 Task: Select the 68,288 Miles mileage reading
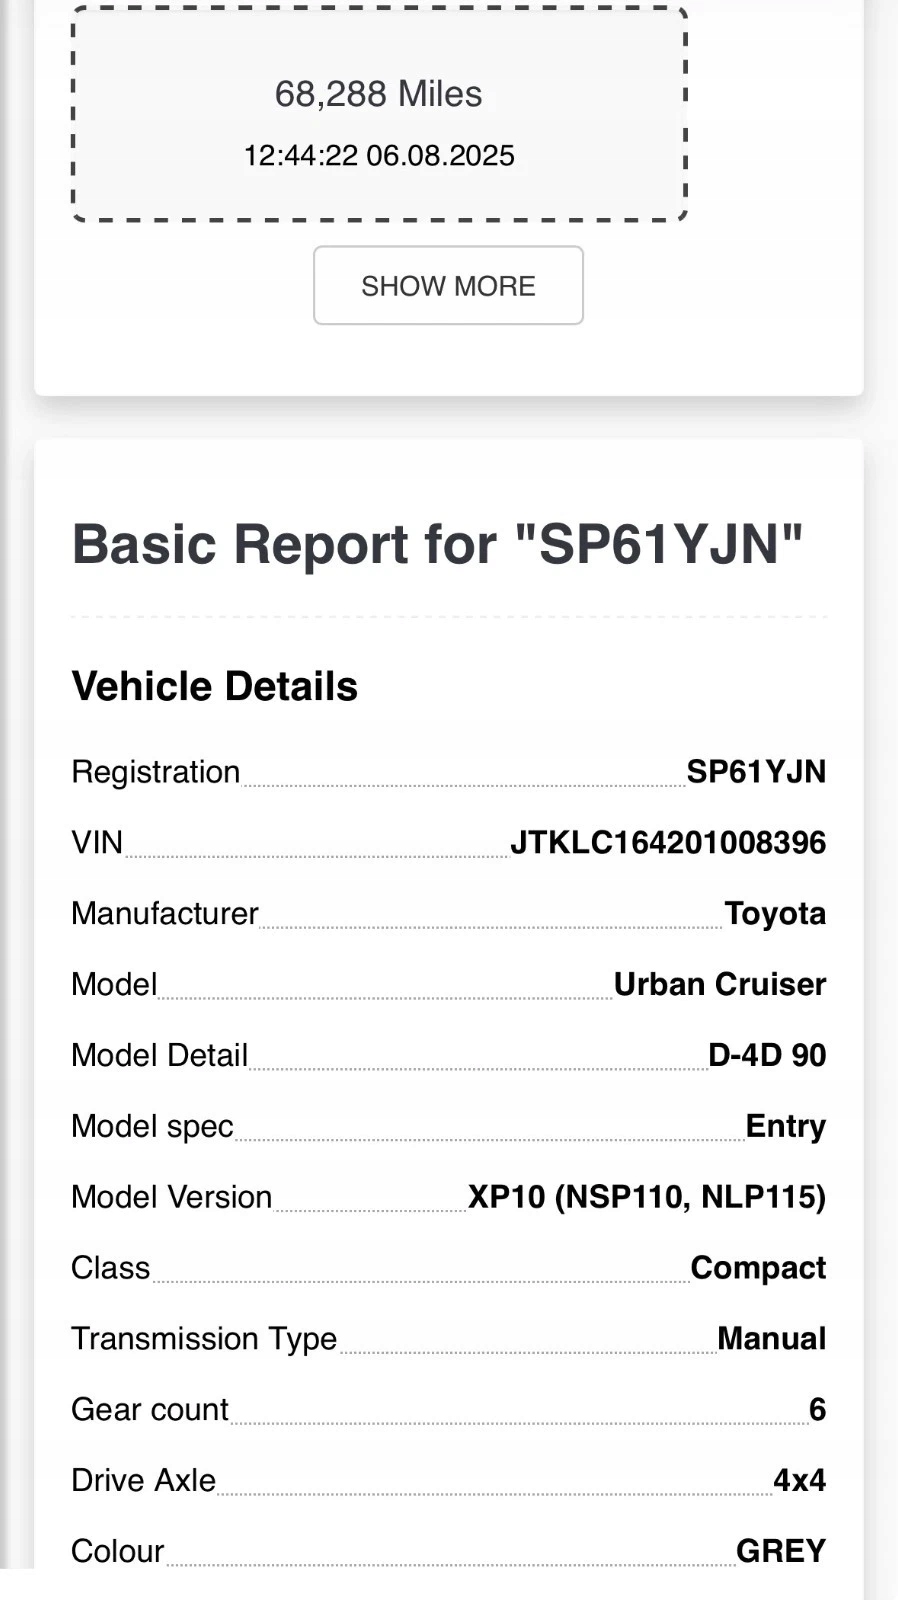(x=378, y=94)
